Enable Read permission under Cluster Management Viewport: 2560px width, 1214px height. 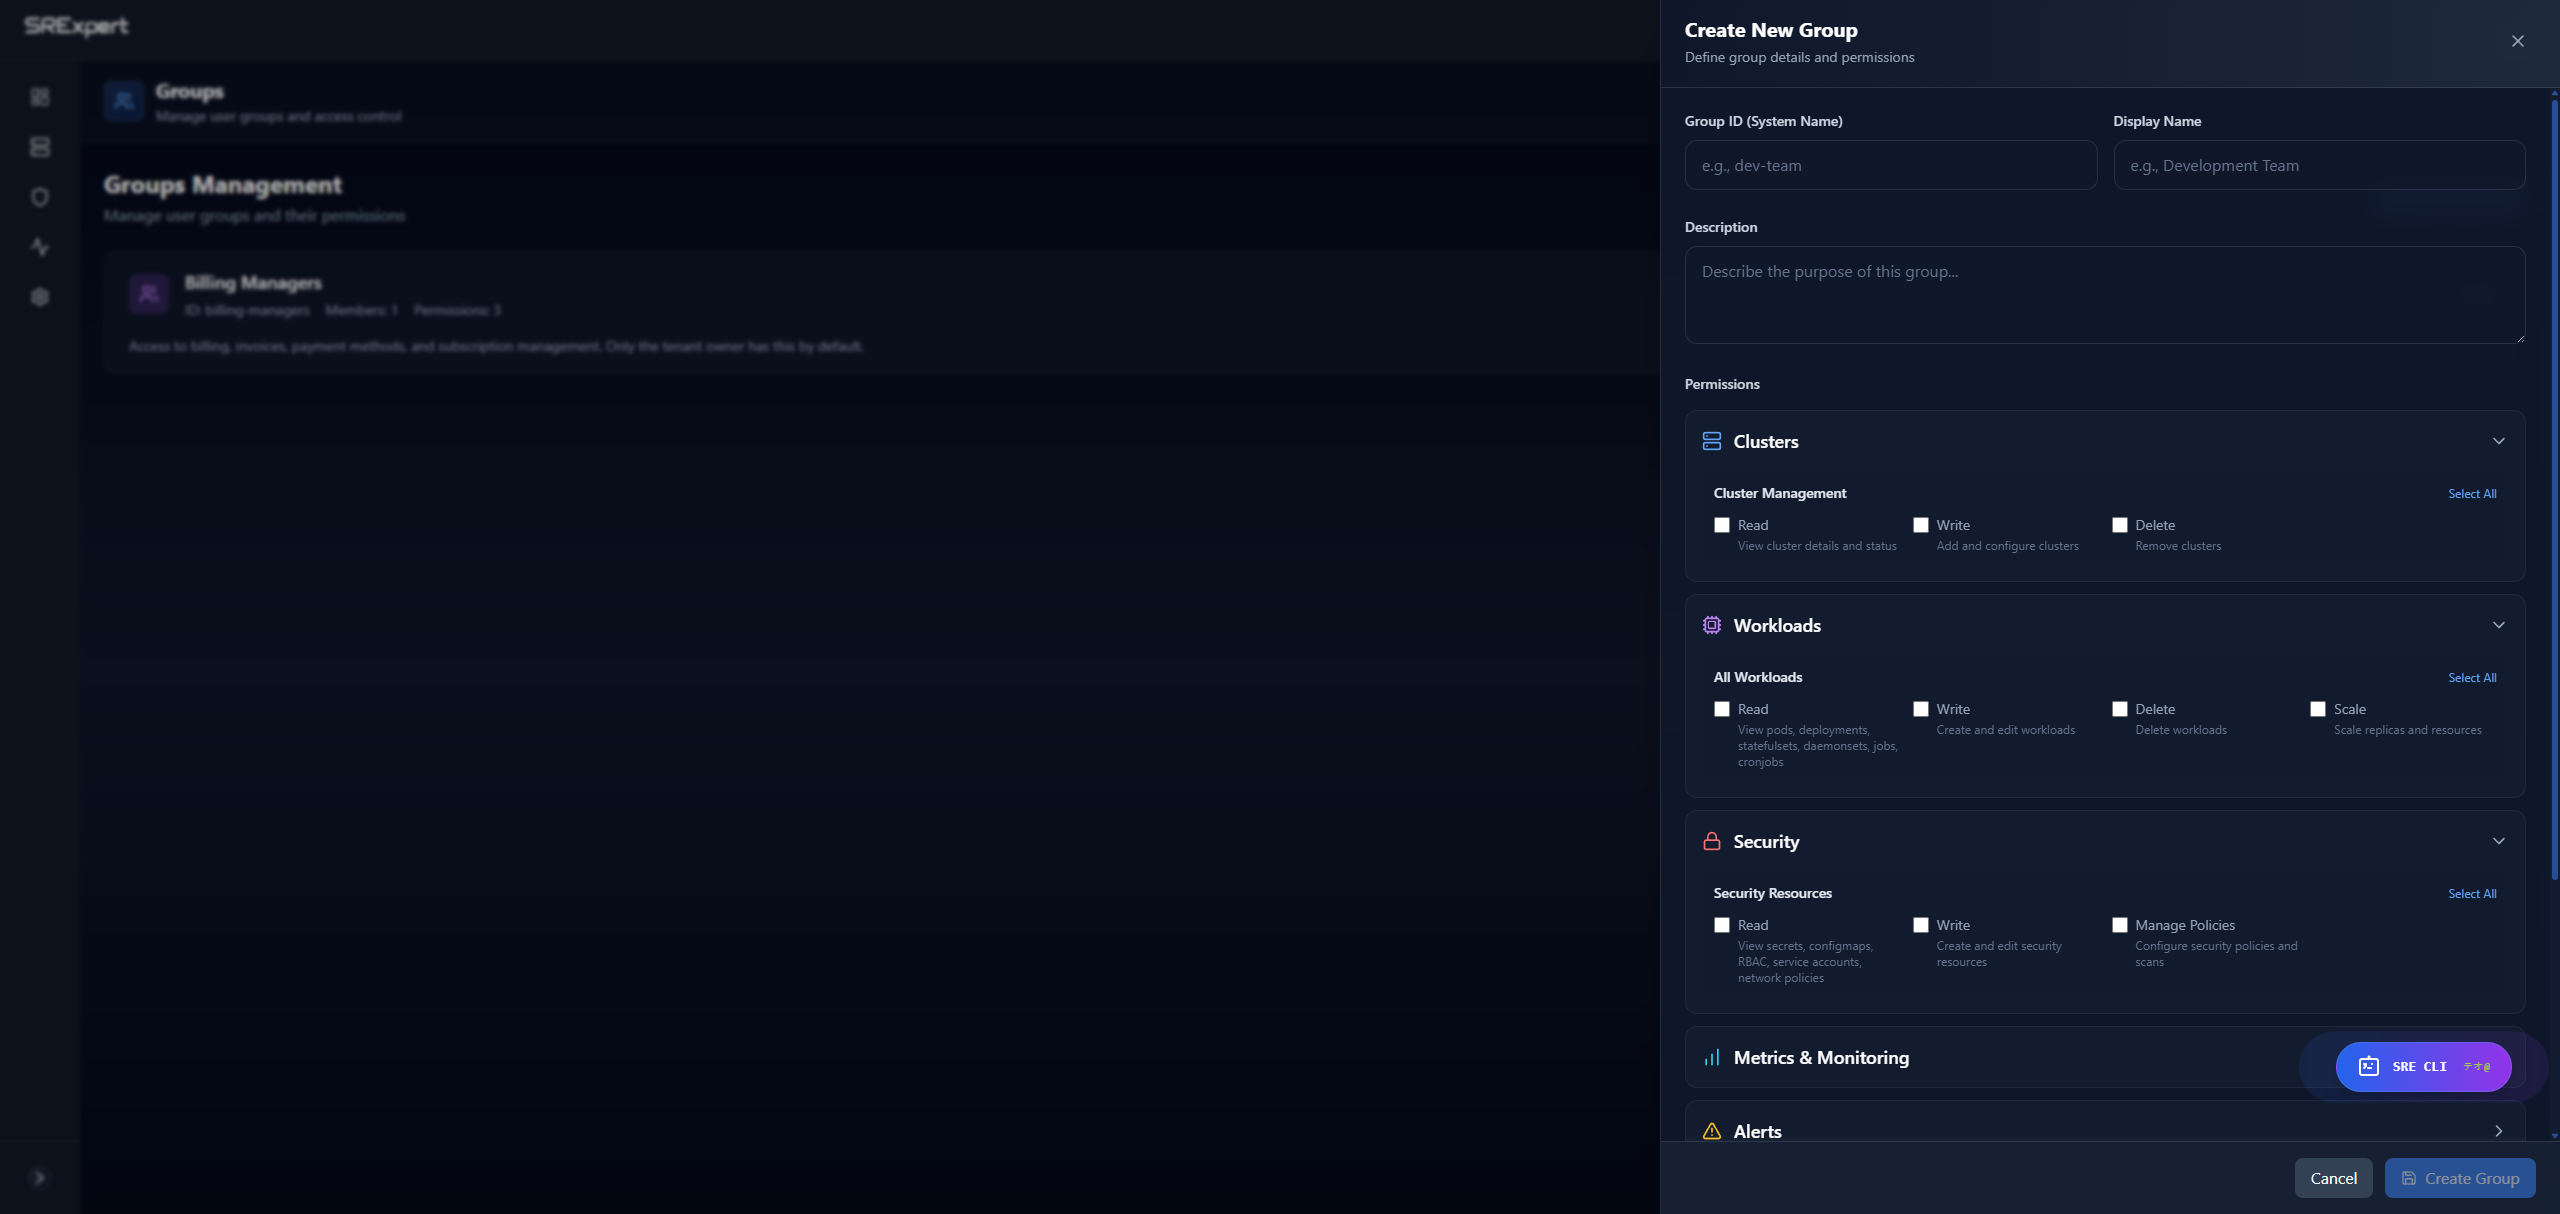[x=1721, y=524]
